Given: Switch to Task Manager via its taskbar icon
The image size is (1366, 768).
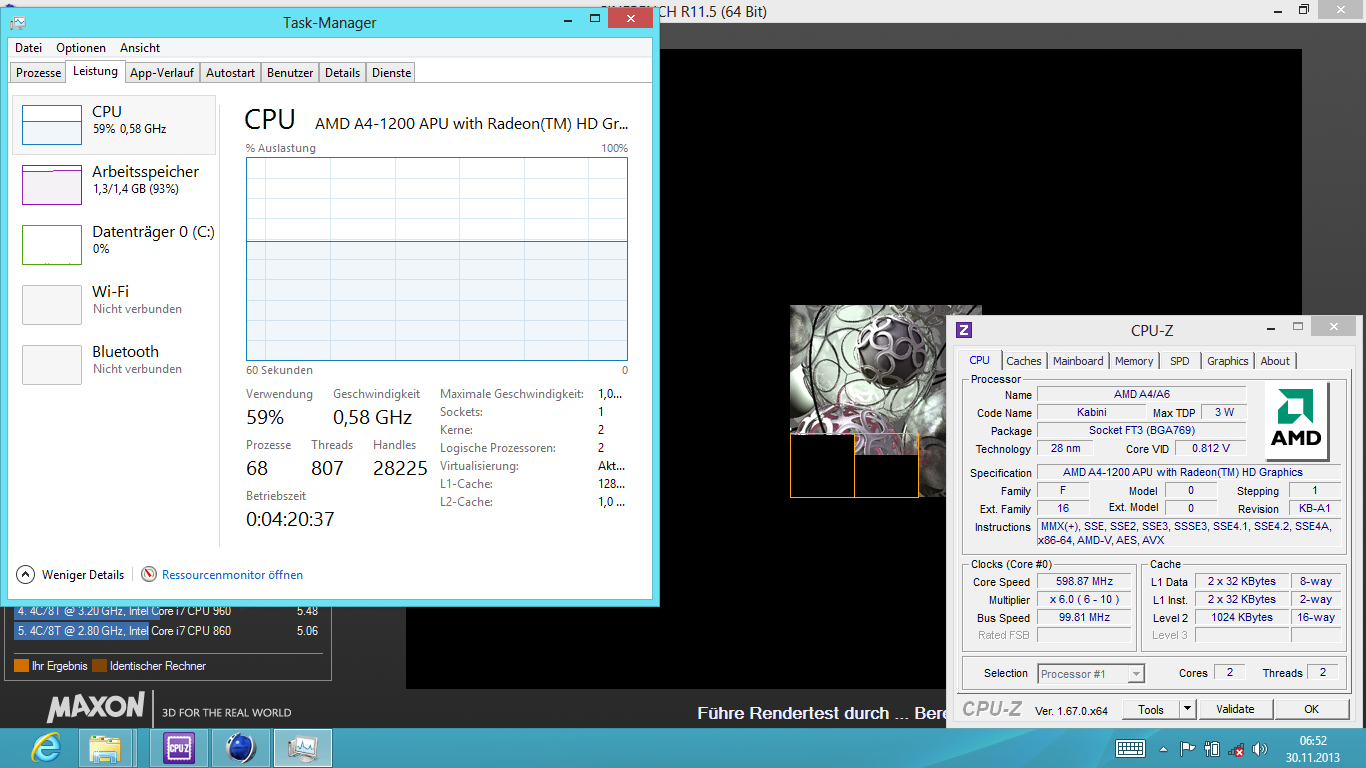Looking at the screenshot, I should pos(303,748).
